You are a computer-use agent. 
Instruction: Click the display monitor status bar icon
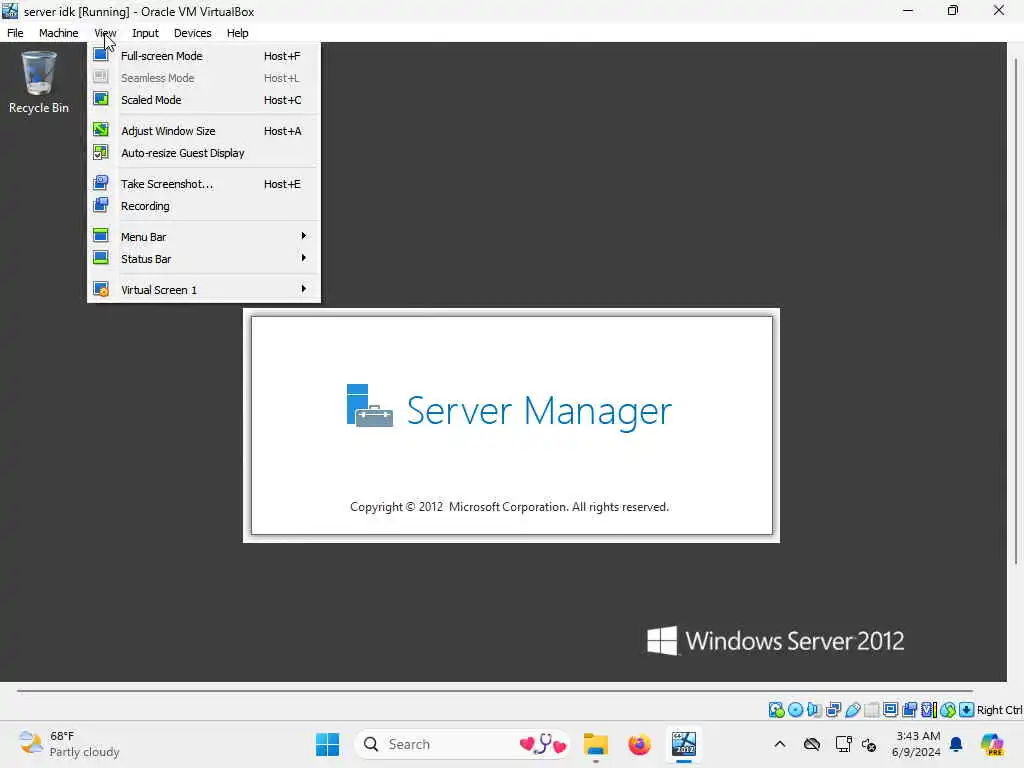point(890,710)
